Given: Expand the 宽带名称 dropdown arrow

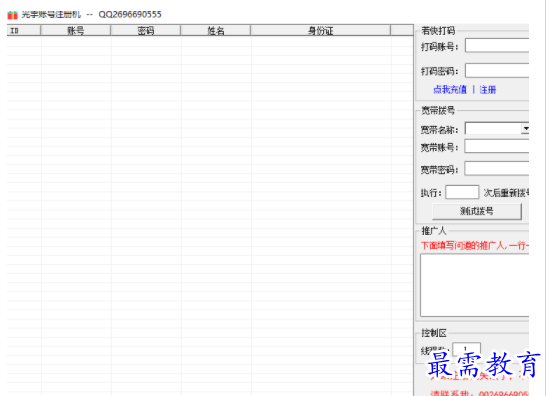Looking at the screenshot, I should [x=525, y=128].
